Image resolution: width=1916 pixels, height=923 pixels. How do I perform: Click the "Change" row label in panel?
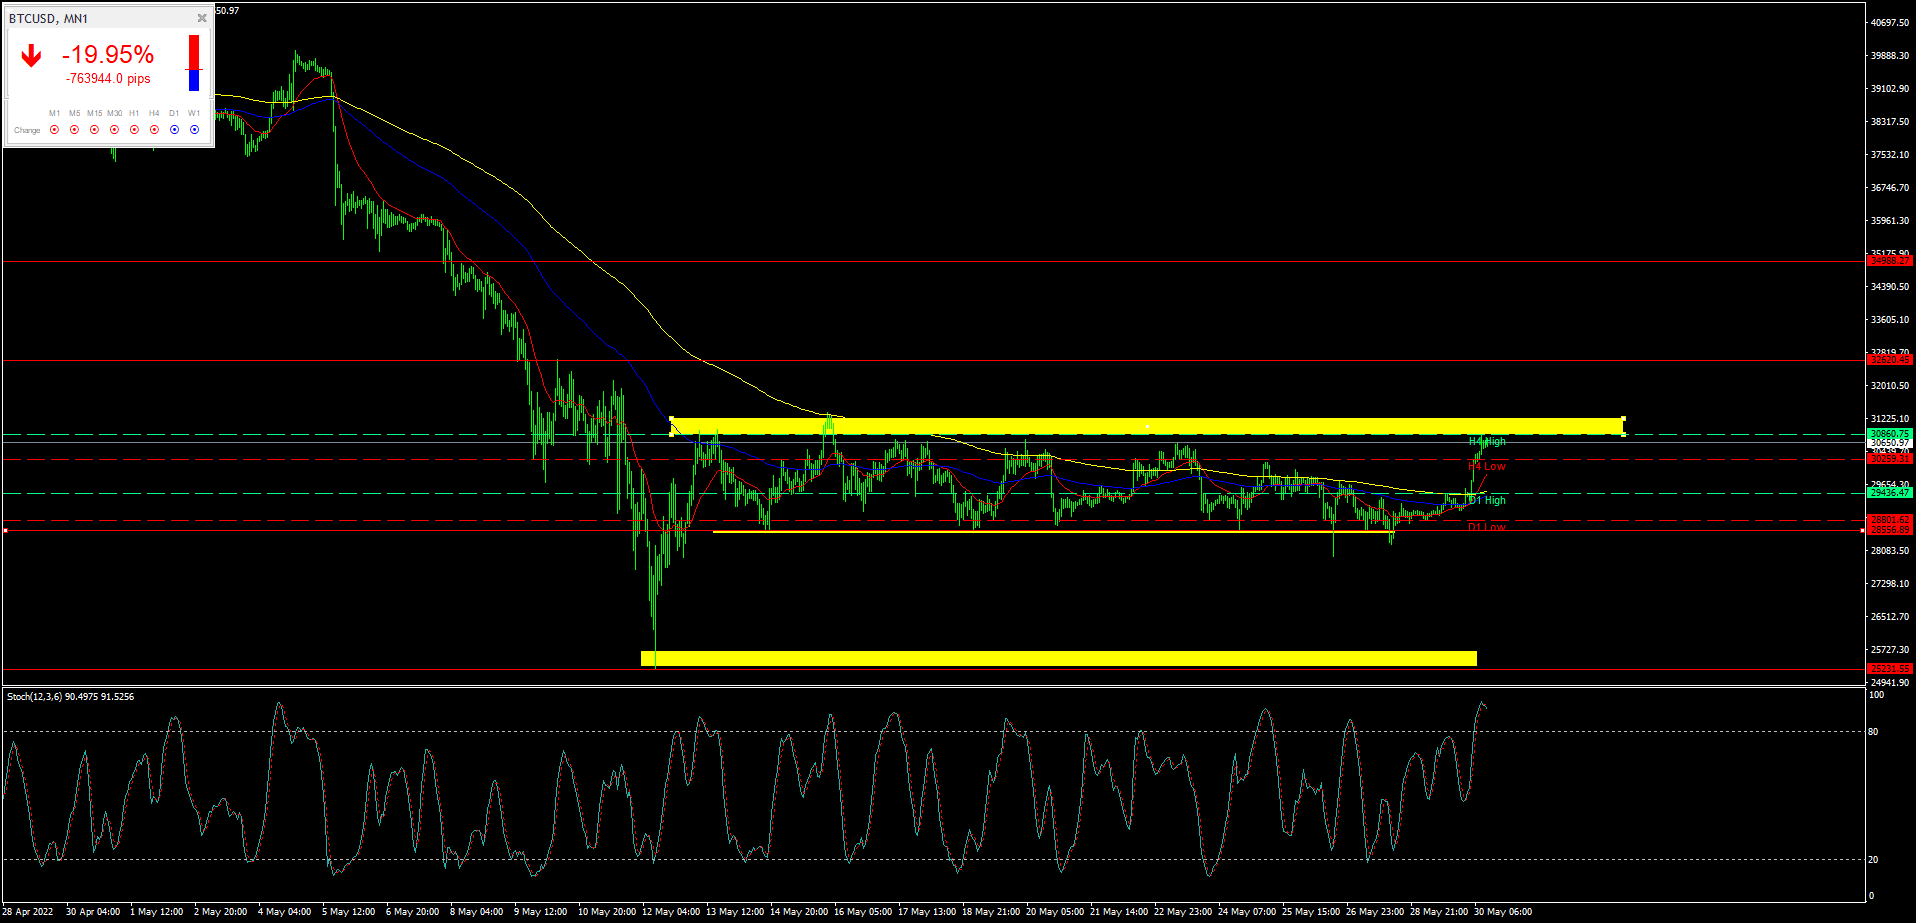27,130
